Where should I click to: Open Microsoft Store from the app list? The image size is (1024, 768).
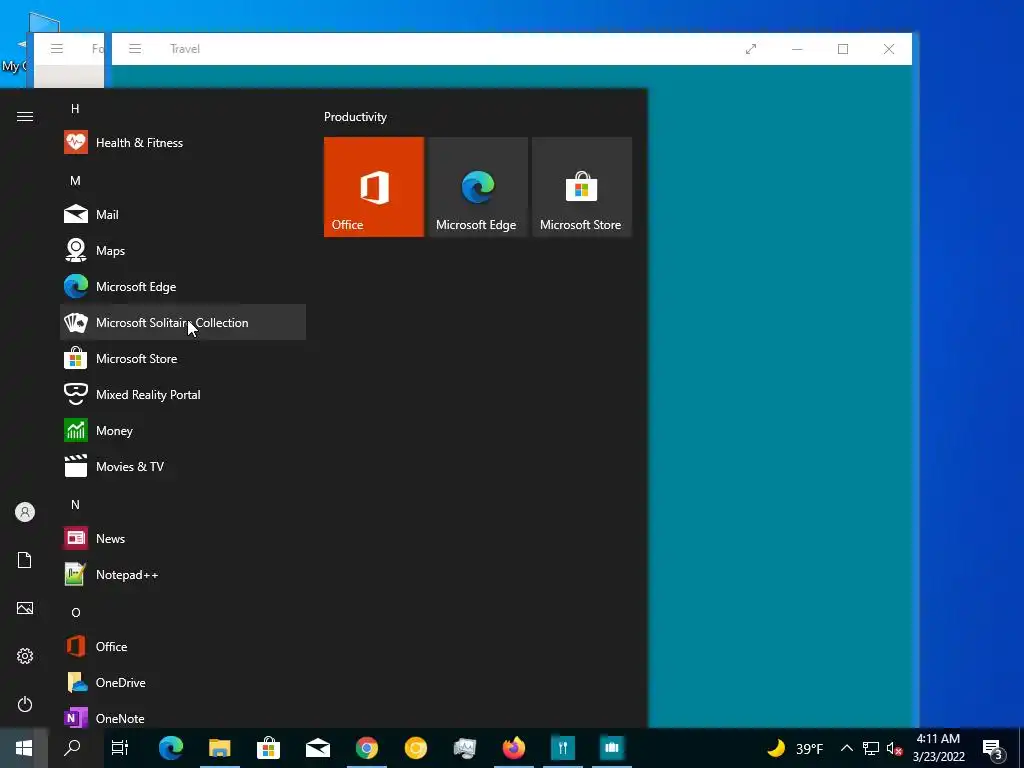click(x=183, y=358)
